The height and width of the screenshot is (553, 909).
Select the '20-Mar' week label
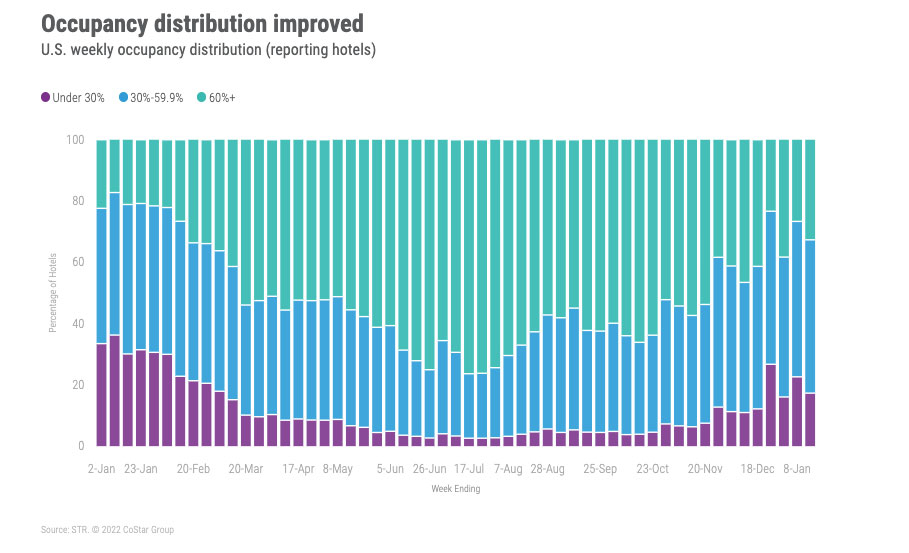pos(245,468)
